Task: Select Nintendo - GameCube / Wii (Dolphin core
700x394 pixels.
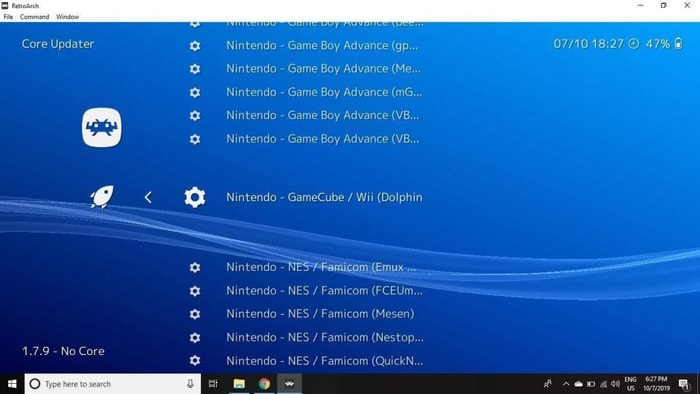Action: 324,197
